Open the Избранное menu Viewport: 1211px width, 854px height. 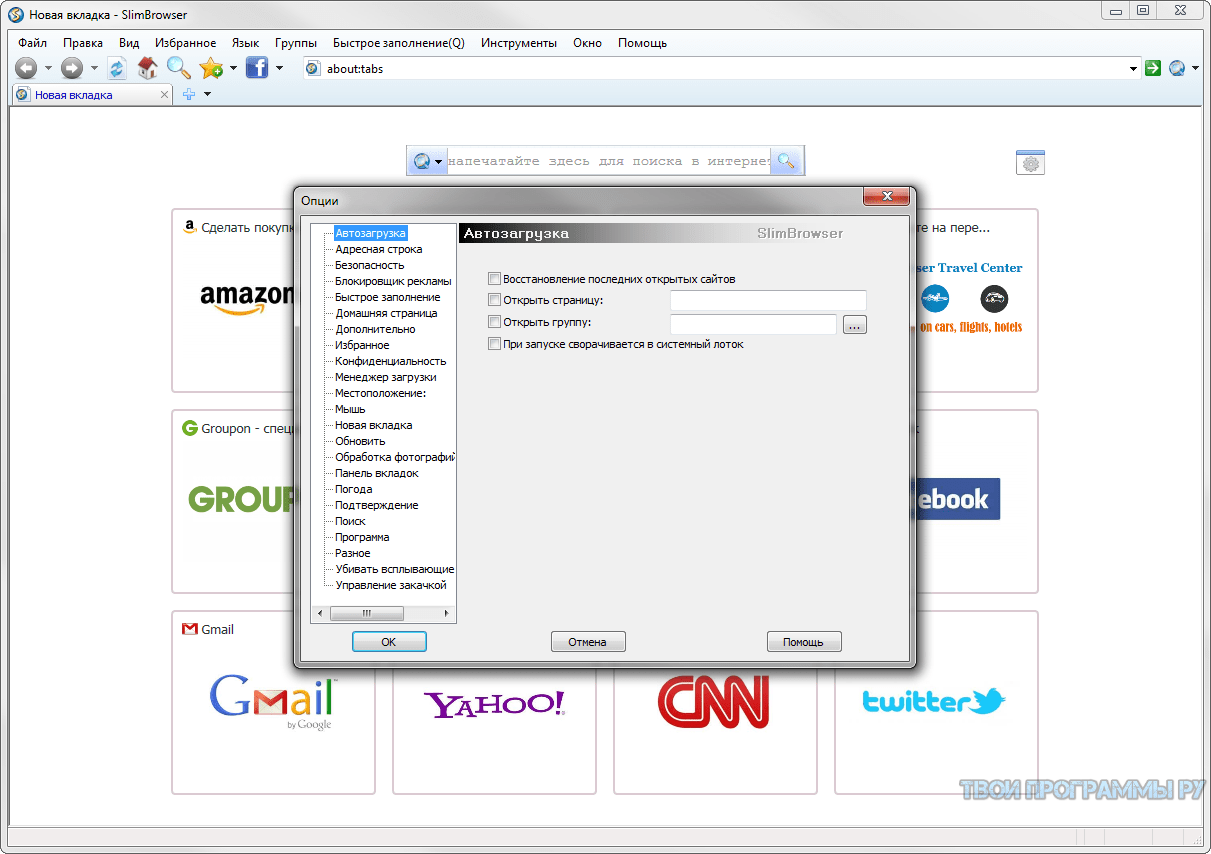(186, 43)
